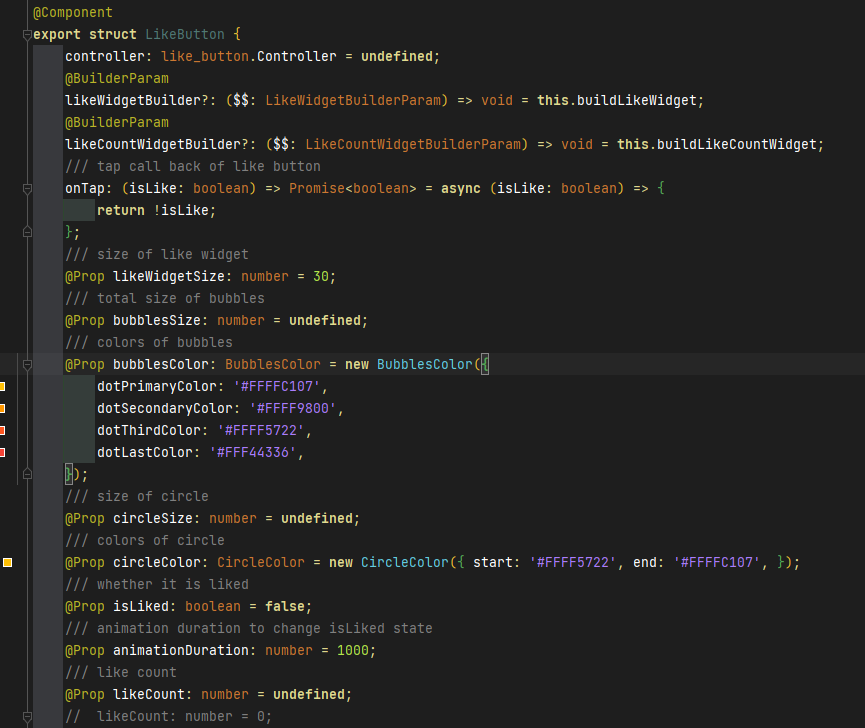Click the likeWidgetSize property name
The height and width of the screenshot is (728, 865).
(x=169, y=276)
